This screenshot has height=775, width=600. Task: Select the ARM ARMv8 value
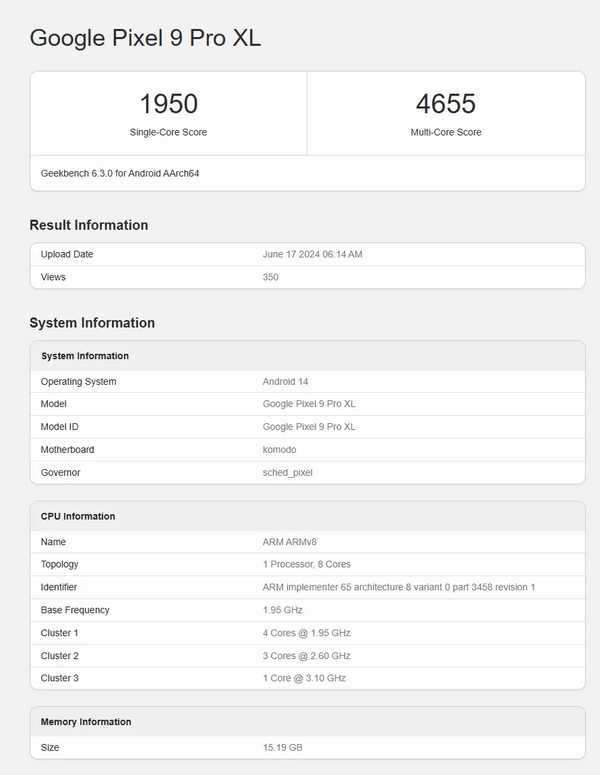290,542
